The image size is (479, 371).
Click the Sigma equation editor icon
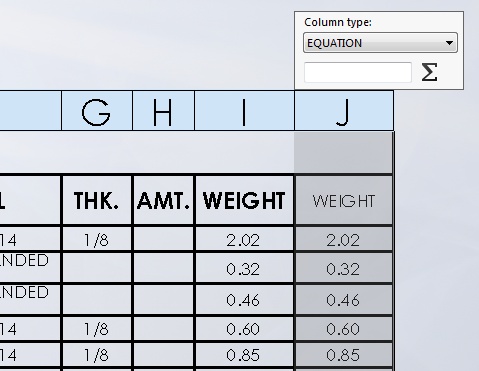pyautogui.click(x=429, y=72)
